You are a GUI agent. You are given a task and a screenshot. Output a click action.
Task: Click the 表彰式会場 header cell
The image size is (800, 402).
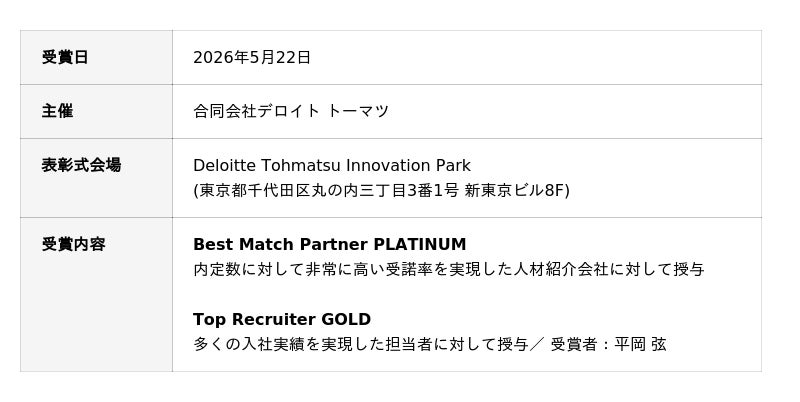pyautogui.click(x=96, y=178)
